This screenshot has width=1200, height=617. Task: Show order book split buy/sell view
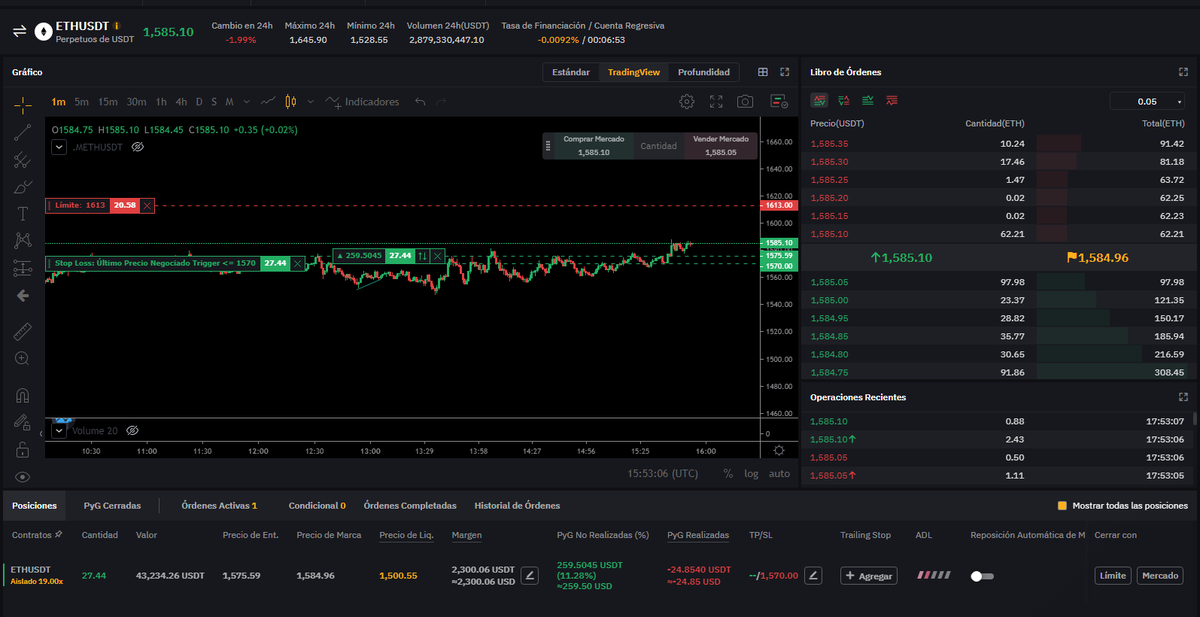(844, 101)
